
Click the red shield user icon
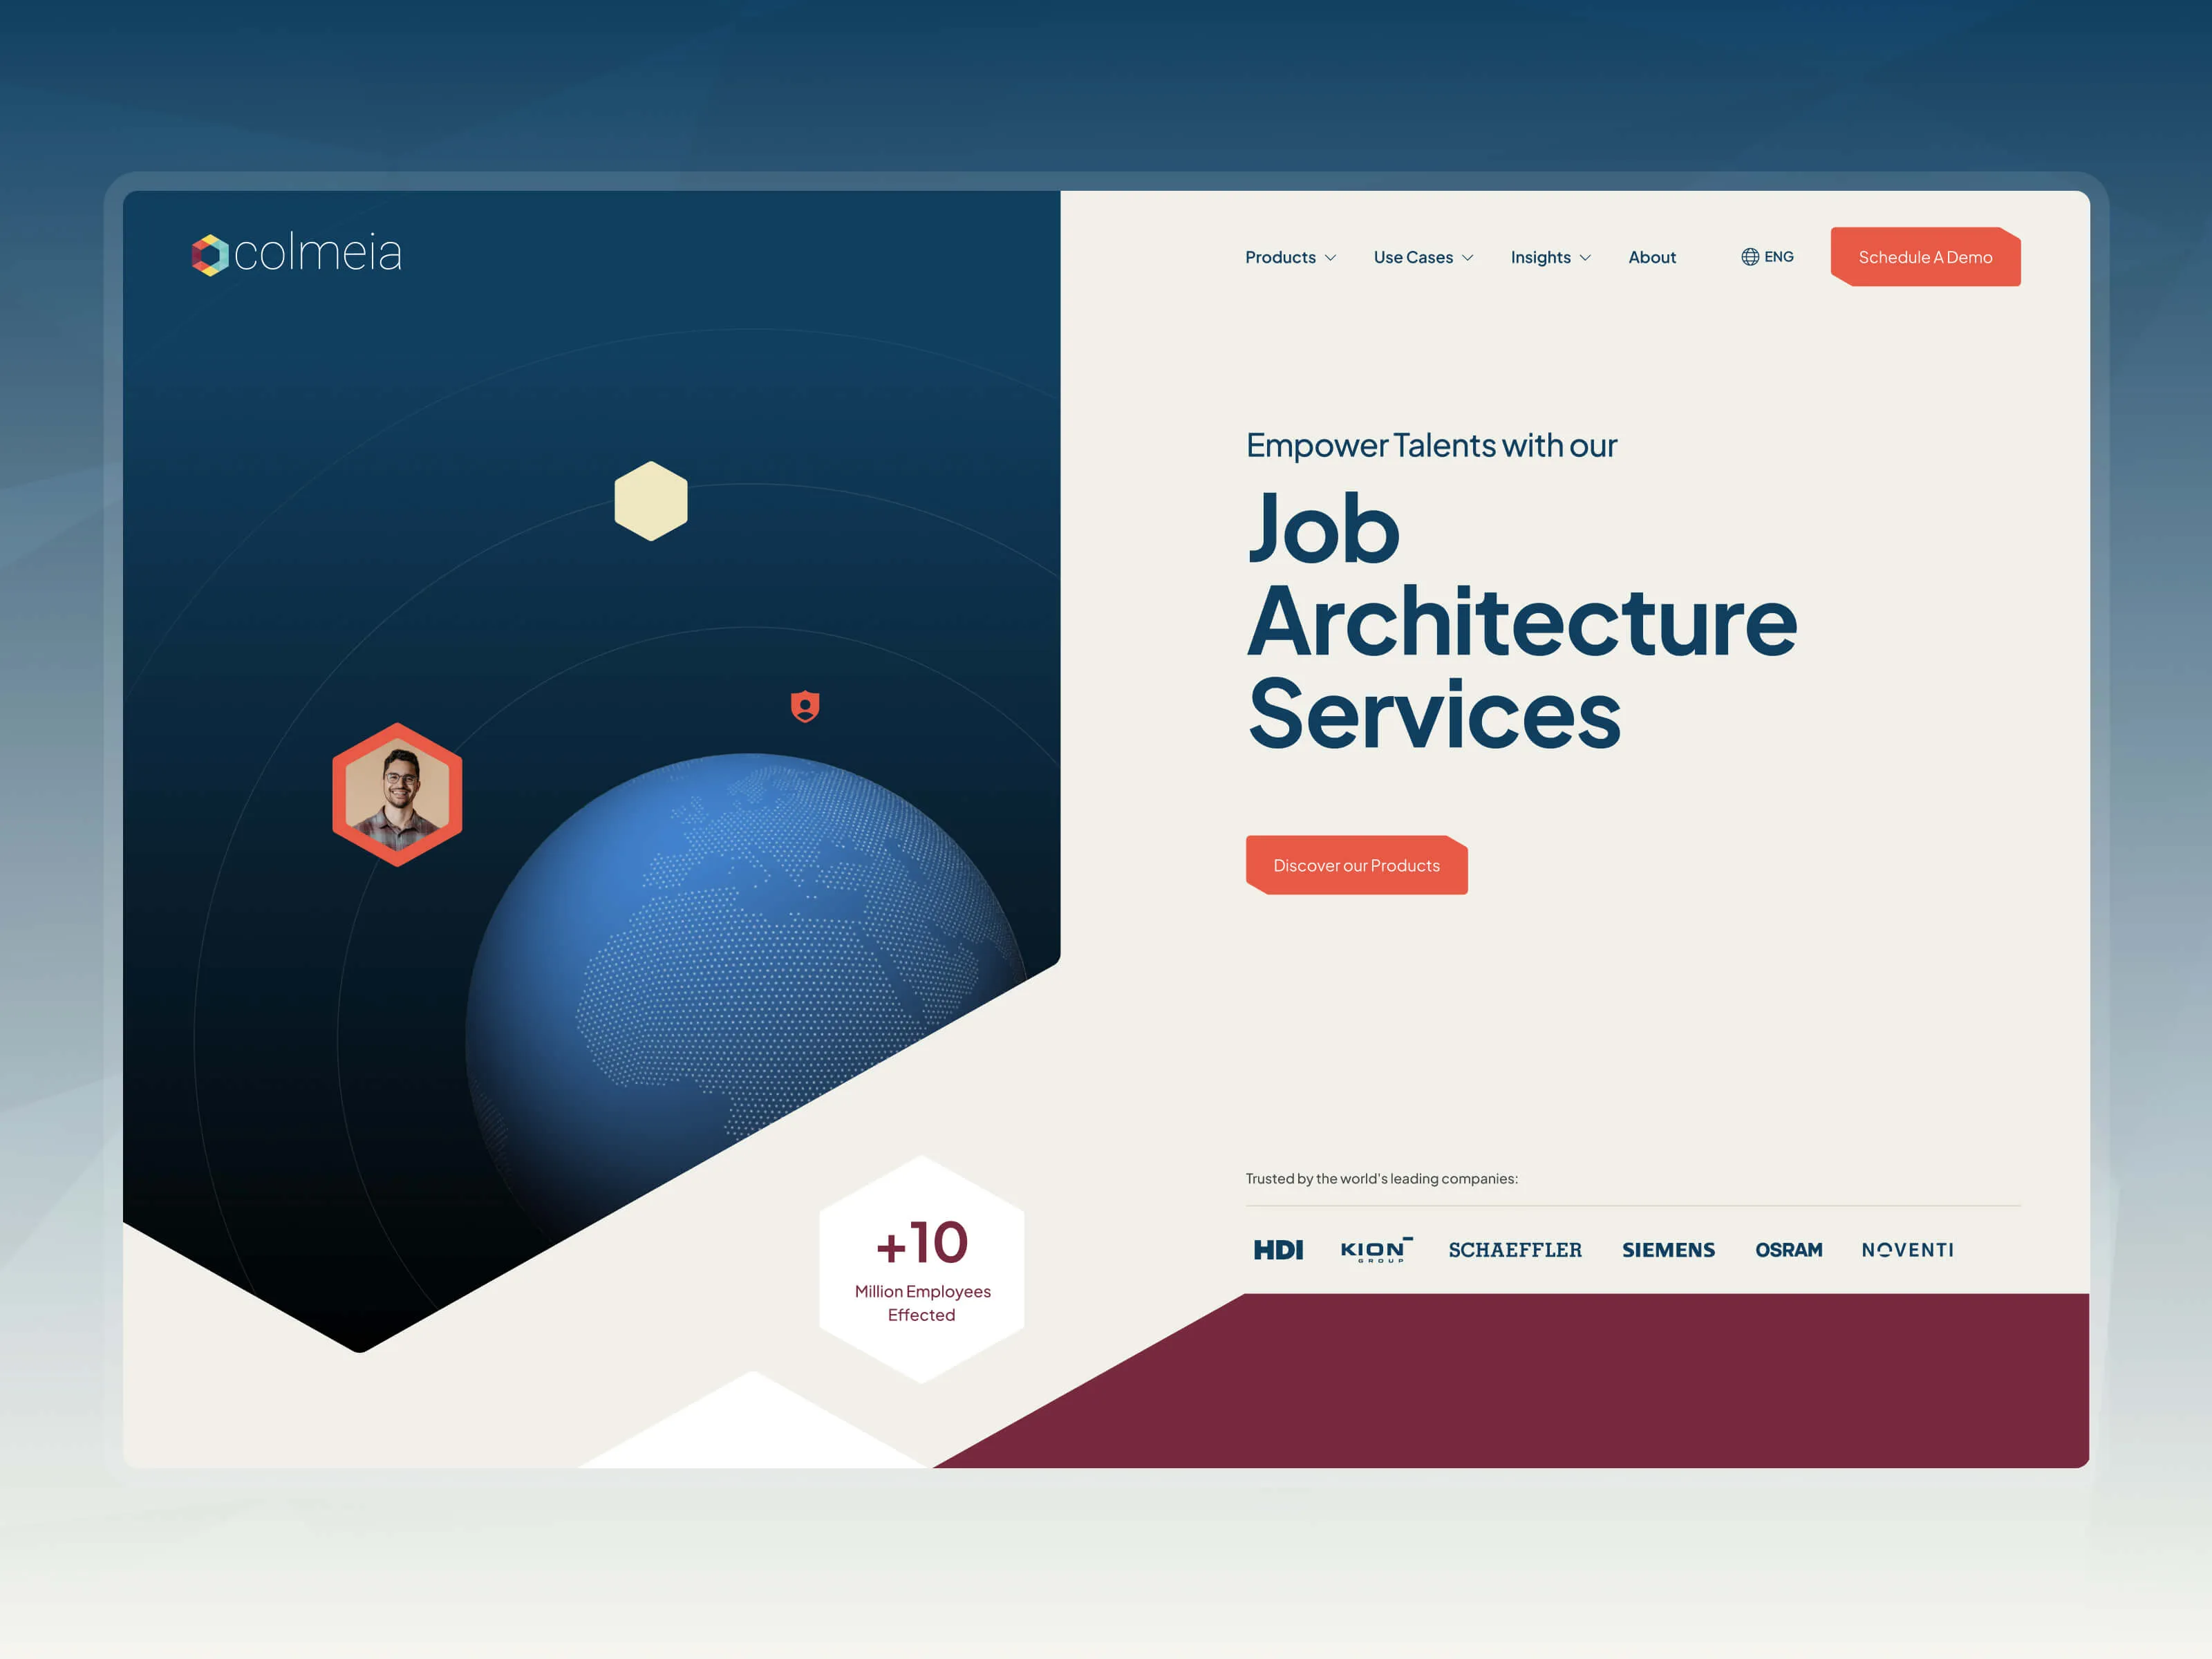[x=805, y=706]
